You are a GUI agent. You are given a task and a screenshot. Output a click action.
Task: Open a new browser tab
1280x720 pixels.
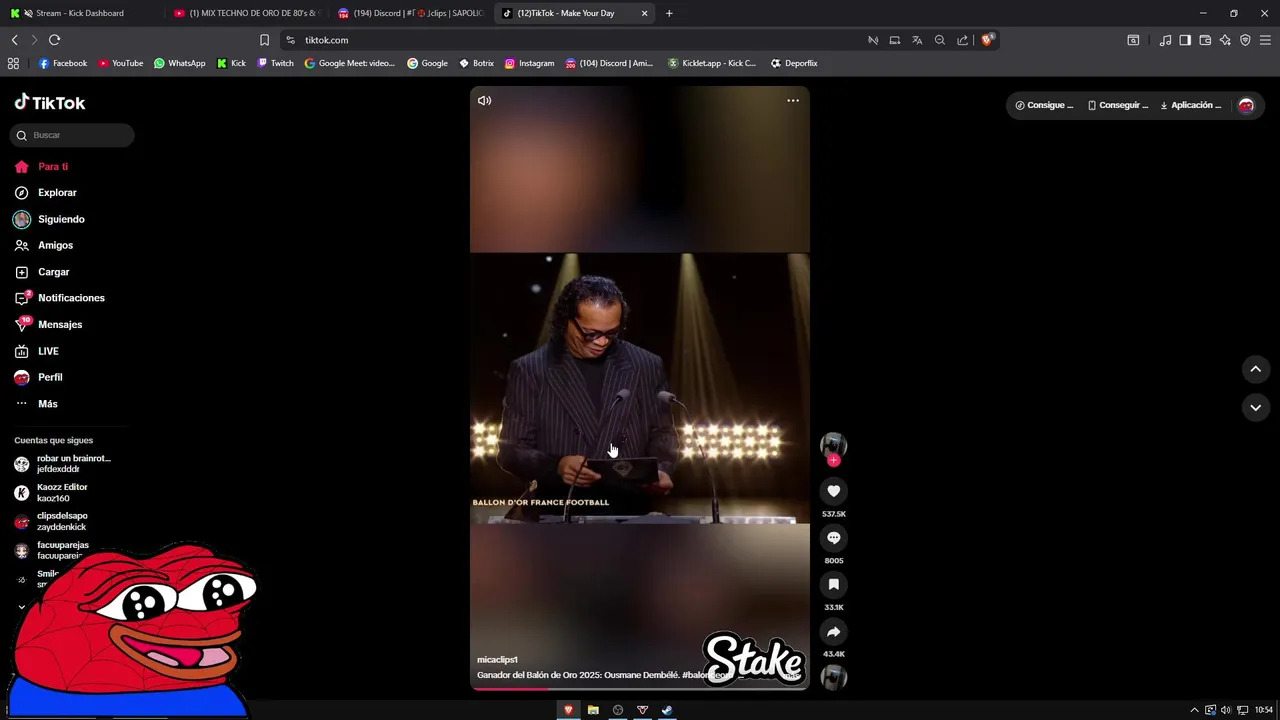tap(669, 13)
